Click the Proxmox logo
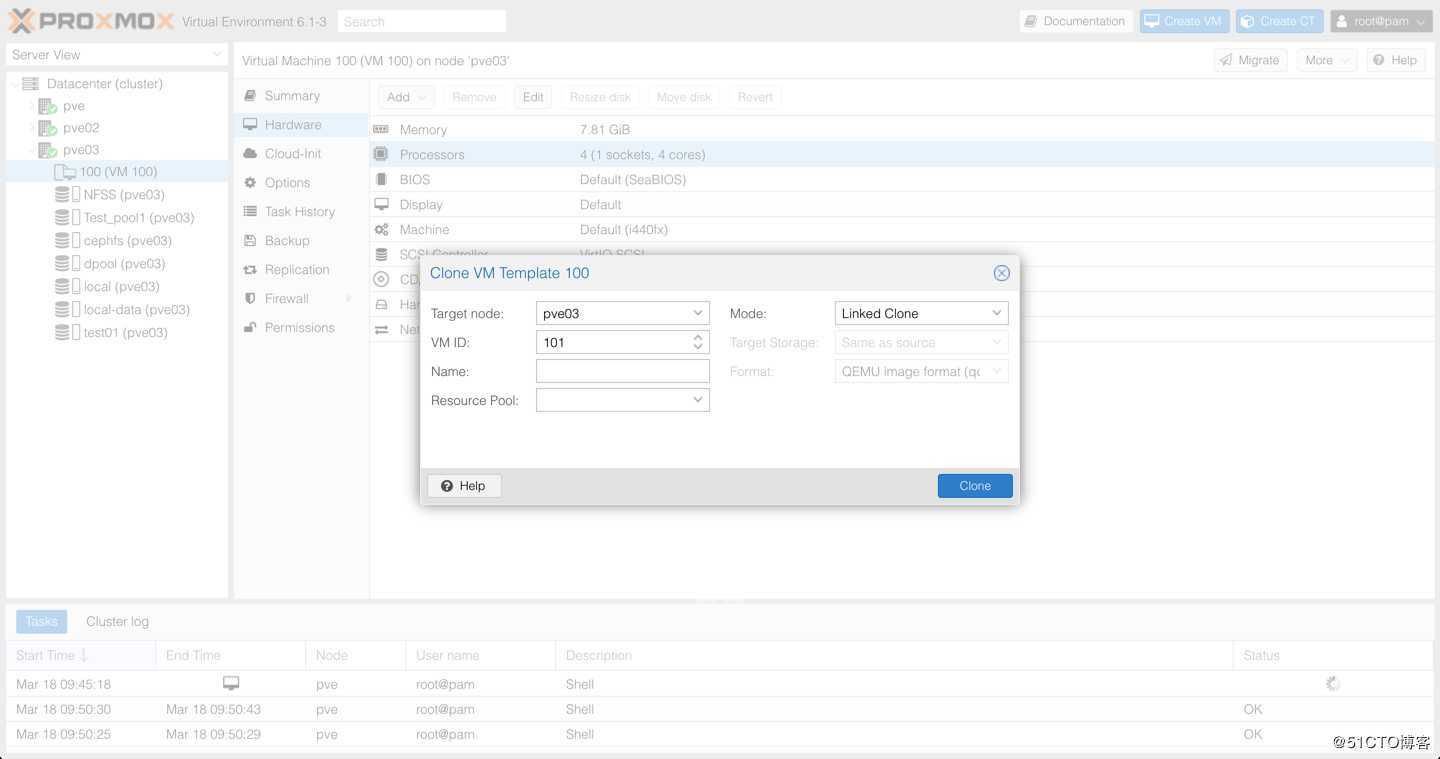This screenshot has height=759, width=1440. coord(91,20)
